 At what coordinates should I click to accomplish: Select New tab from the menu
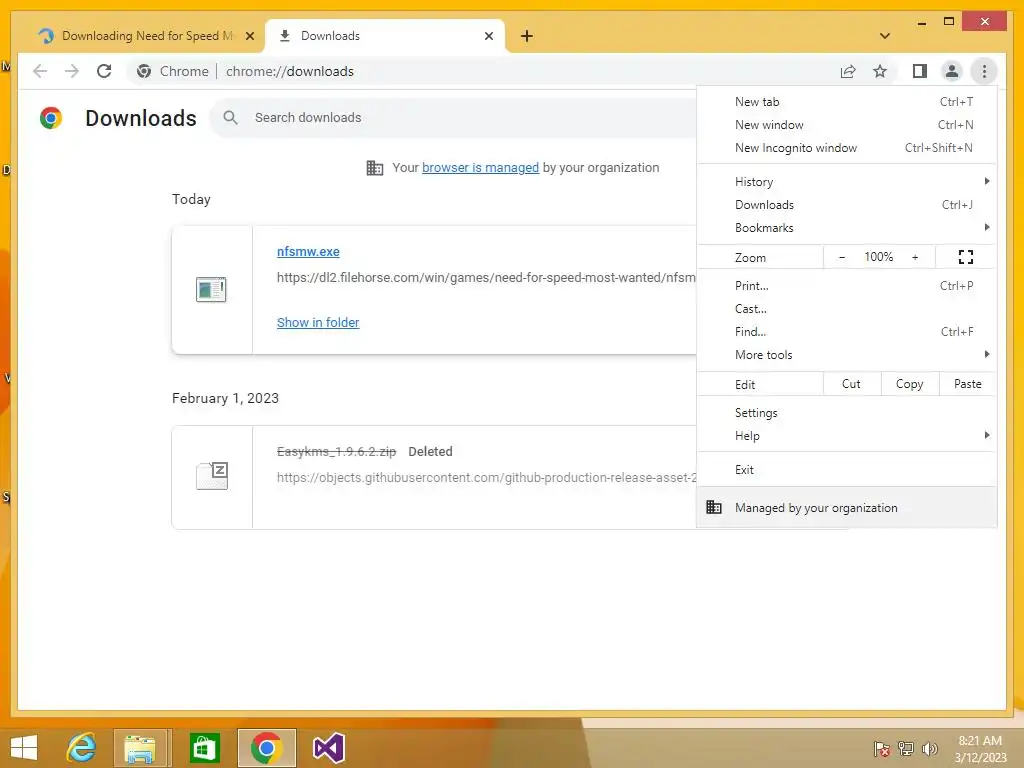pos(847,102)
